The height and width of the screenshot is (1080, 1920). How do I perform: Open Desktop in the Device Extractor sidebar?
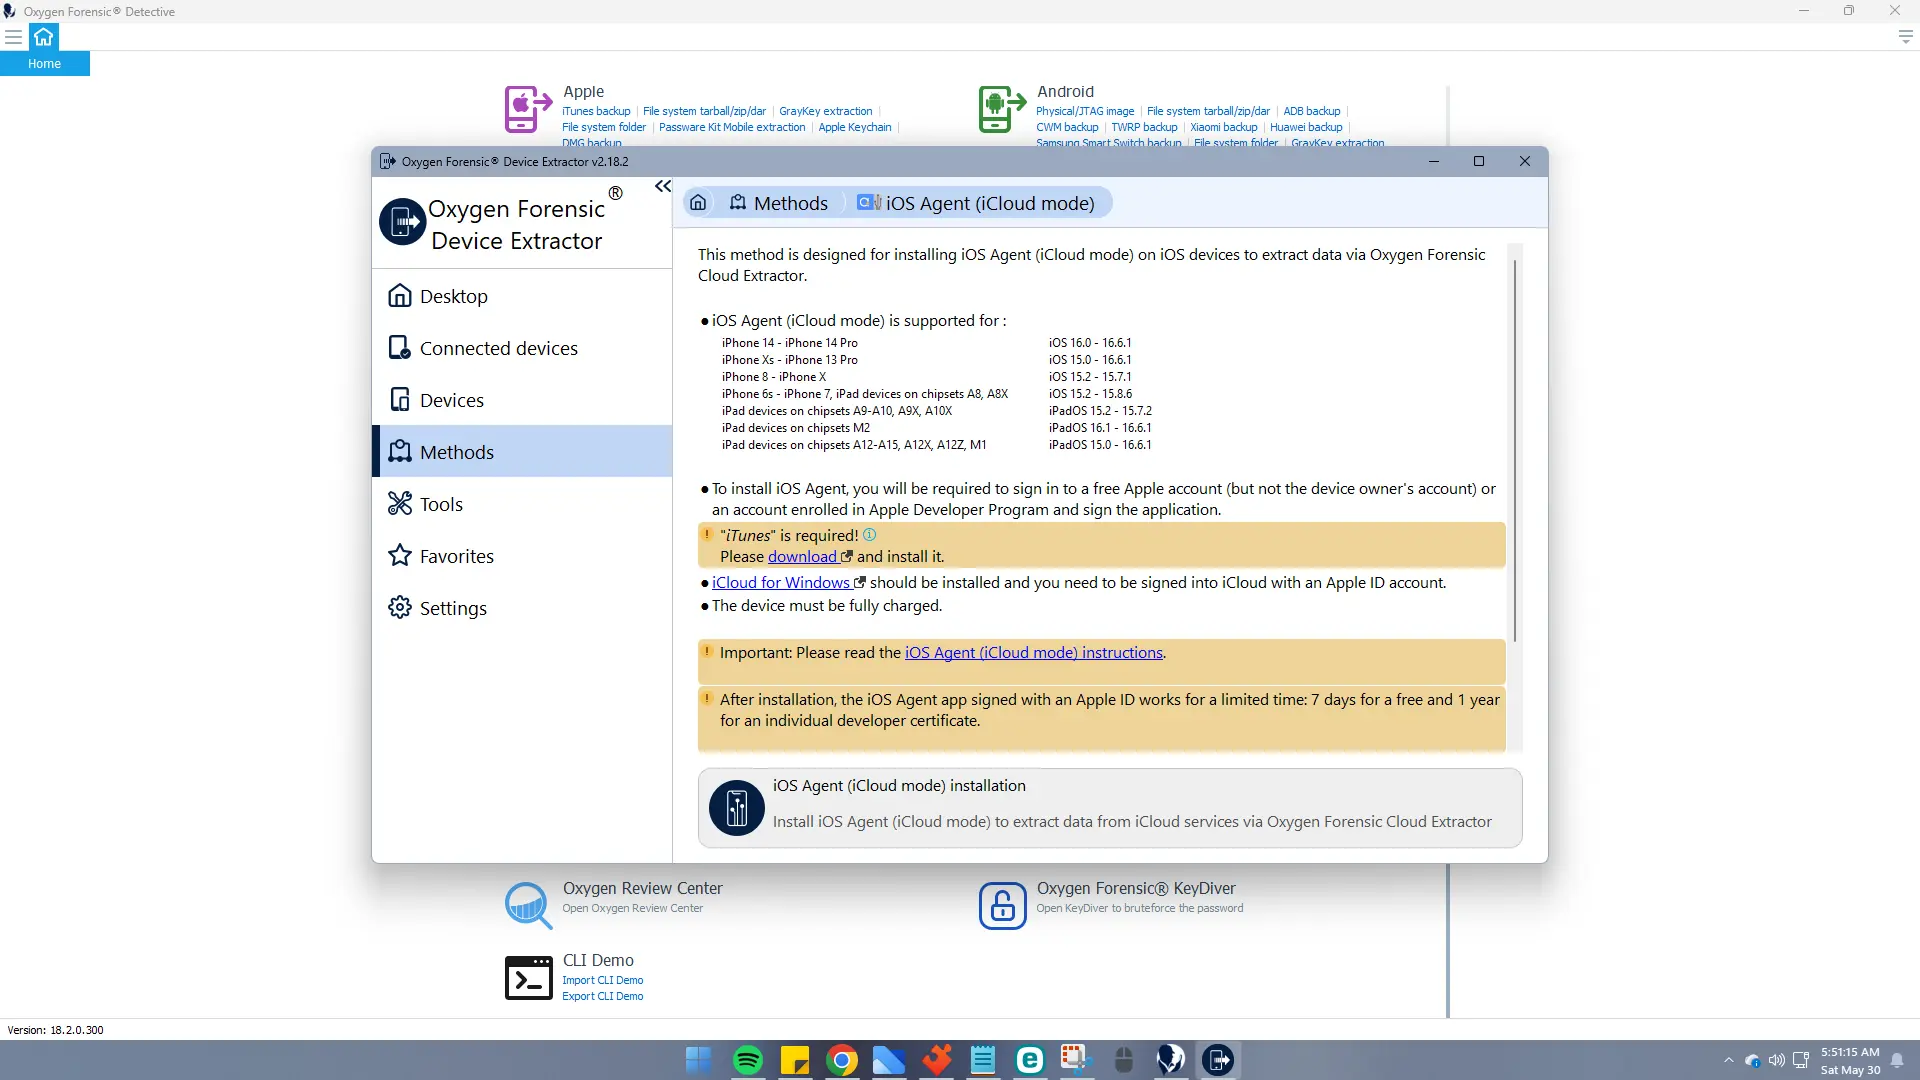tap(522, 296)
